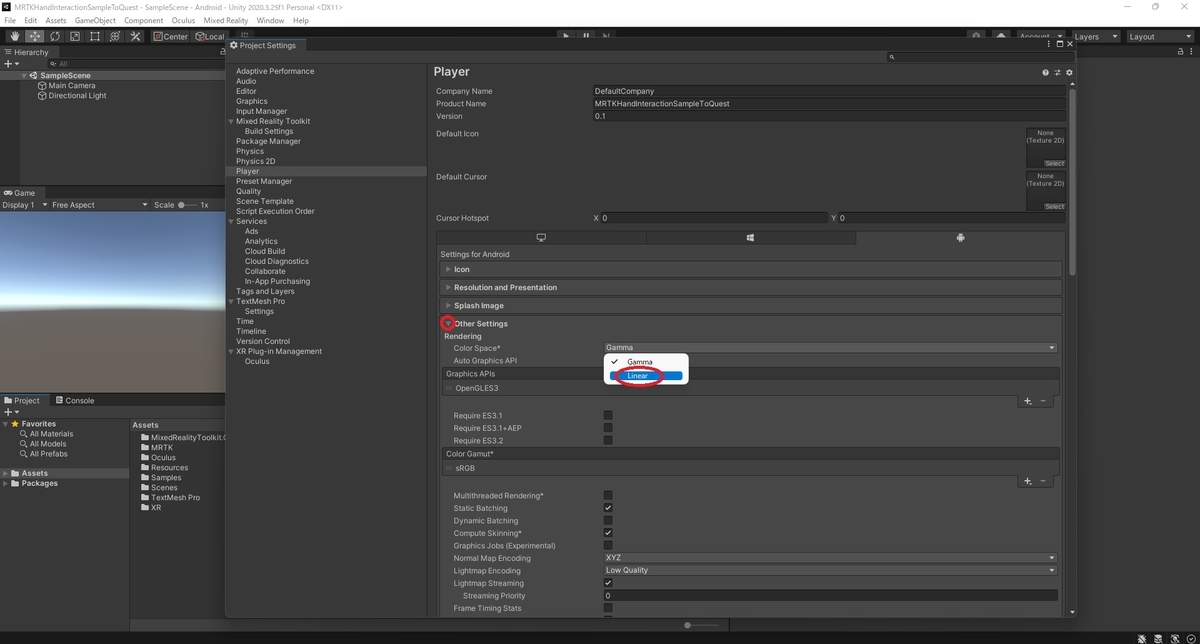
Task: Toggle Compute Skinning checkbox
Action: [x=608, y=533]
